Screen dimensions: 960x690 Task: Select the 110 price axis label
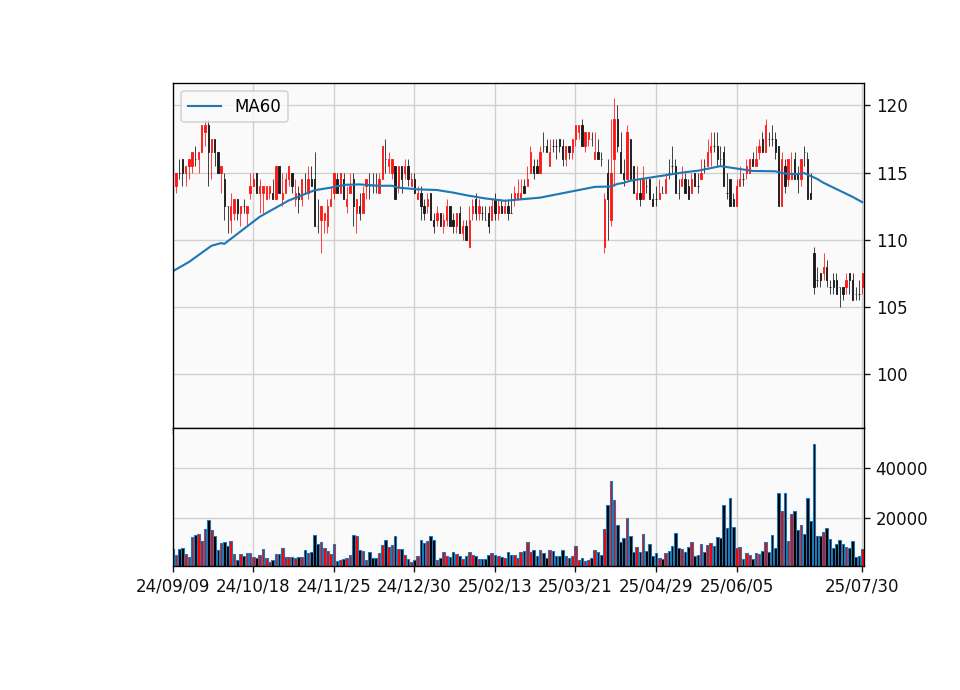click(892, 241)
